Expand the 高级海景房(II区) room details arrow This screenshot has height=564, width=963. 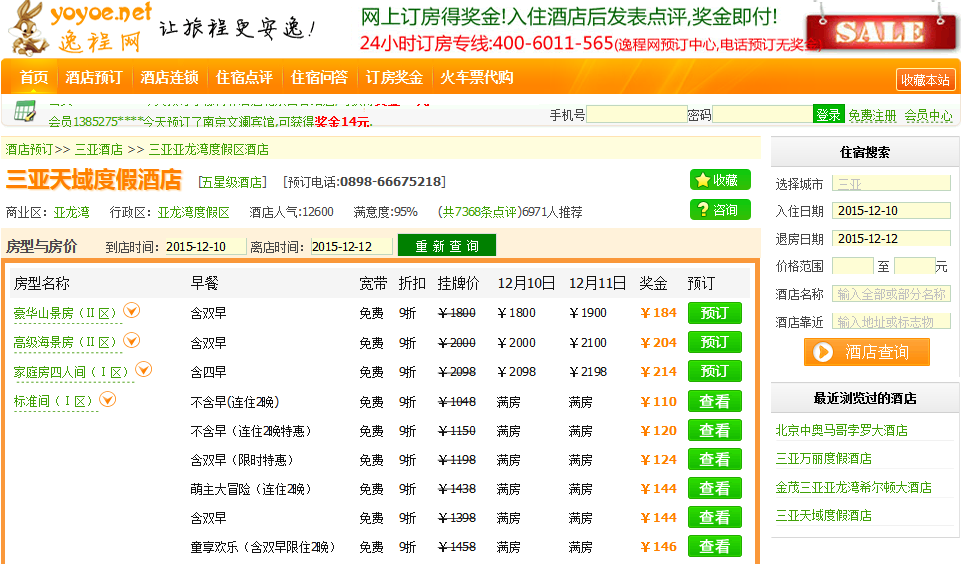(132, 341)
